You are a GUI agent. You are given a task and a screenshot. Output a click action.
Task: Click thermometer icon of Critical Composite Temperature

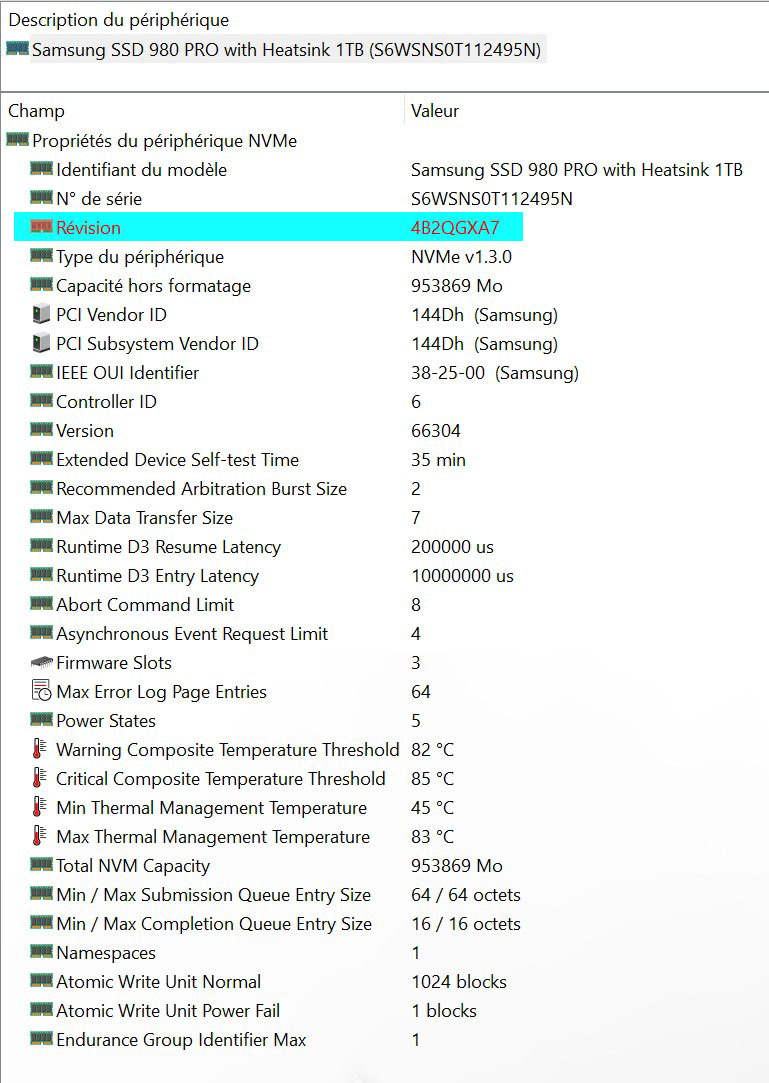pyautogui.click(x=40, y=778)
